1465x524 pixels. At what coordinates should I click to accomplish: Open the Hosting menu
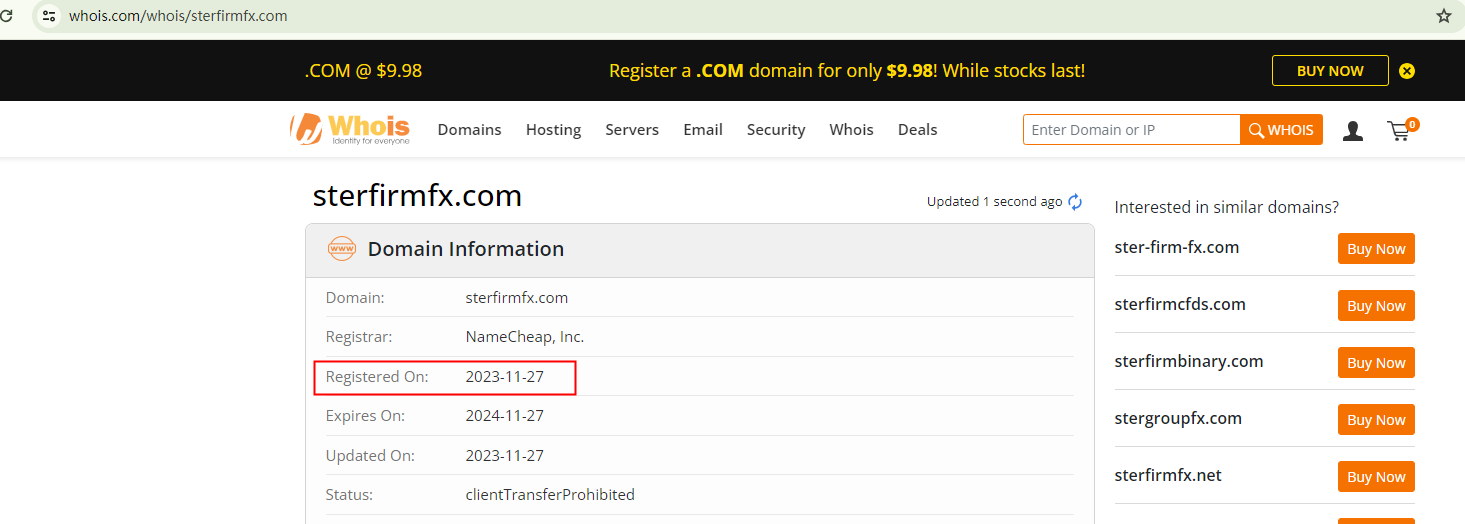[553, 130]
